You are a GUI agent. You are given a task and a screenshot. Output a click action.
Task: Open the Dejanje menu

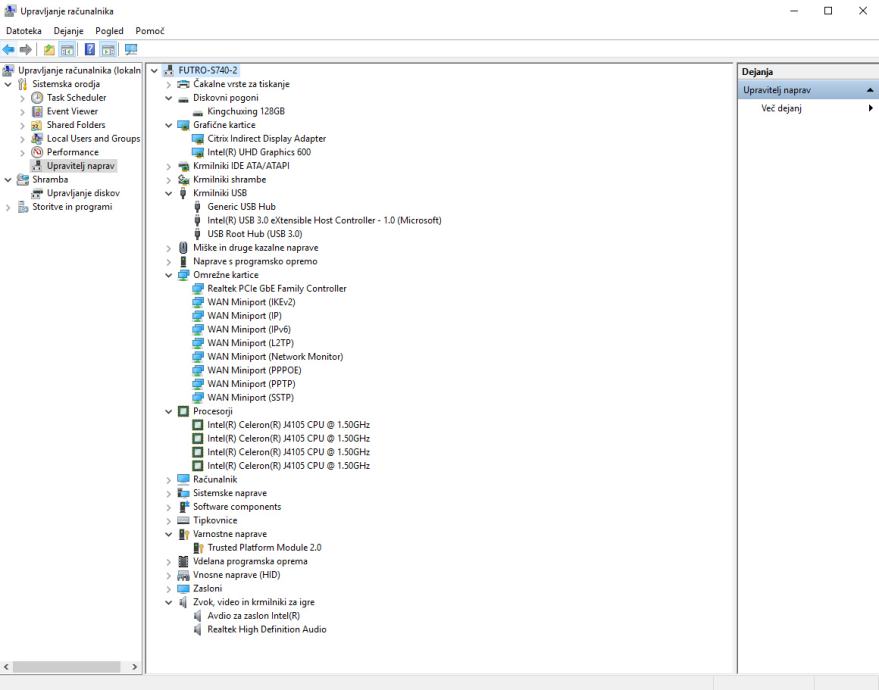click(x=68, y=31)
